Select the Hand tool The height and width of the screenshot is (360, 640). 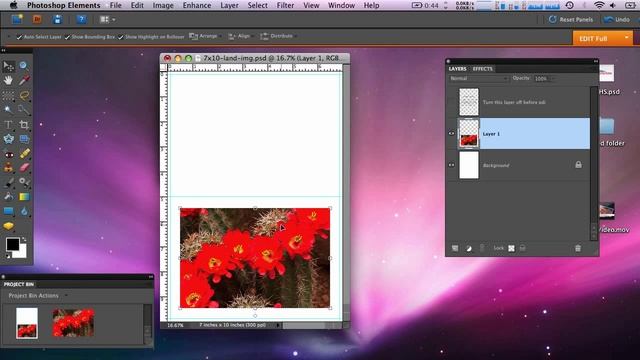click(8, 80)
